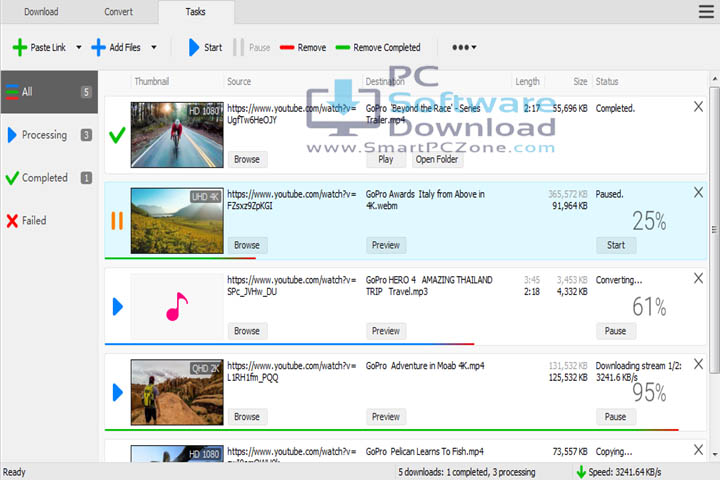Image resolution: width=720 pixels, height=480 pixels.
Task: Filter by Completed tasks in sidebar
Action: (x=49, y=178)
